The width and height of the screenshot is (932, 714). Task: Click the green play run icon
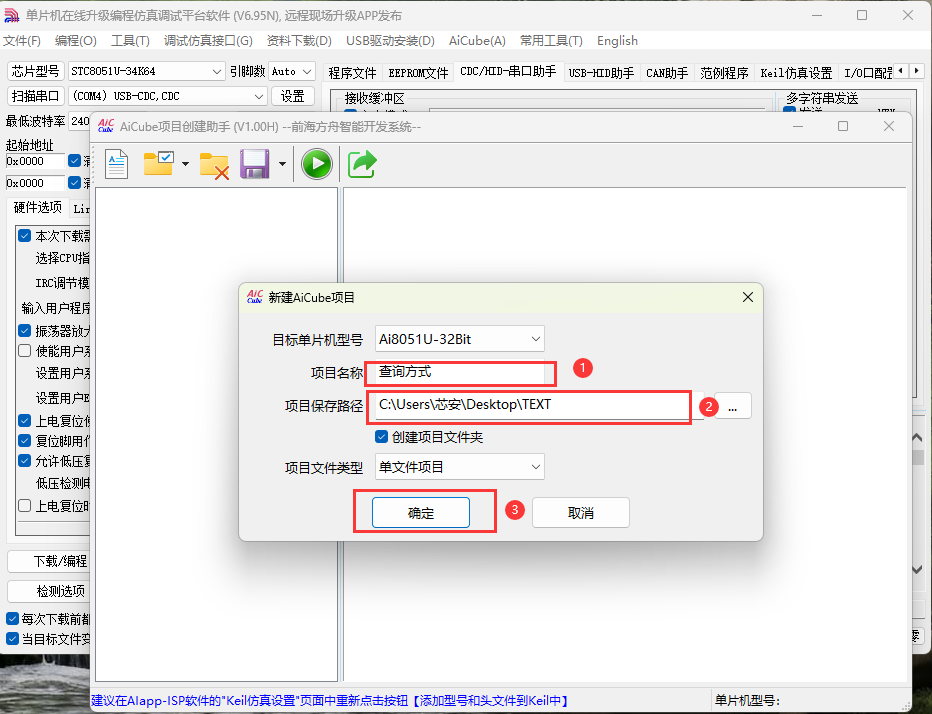point(317,164)
